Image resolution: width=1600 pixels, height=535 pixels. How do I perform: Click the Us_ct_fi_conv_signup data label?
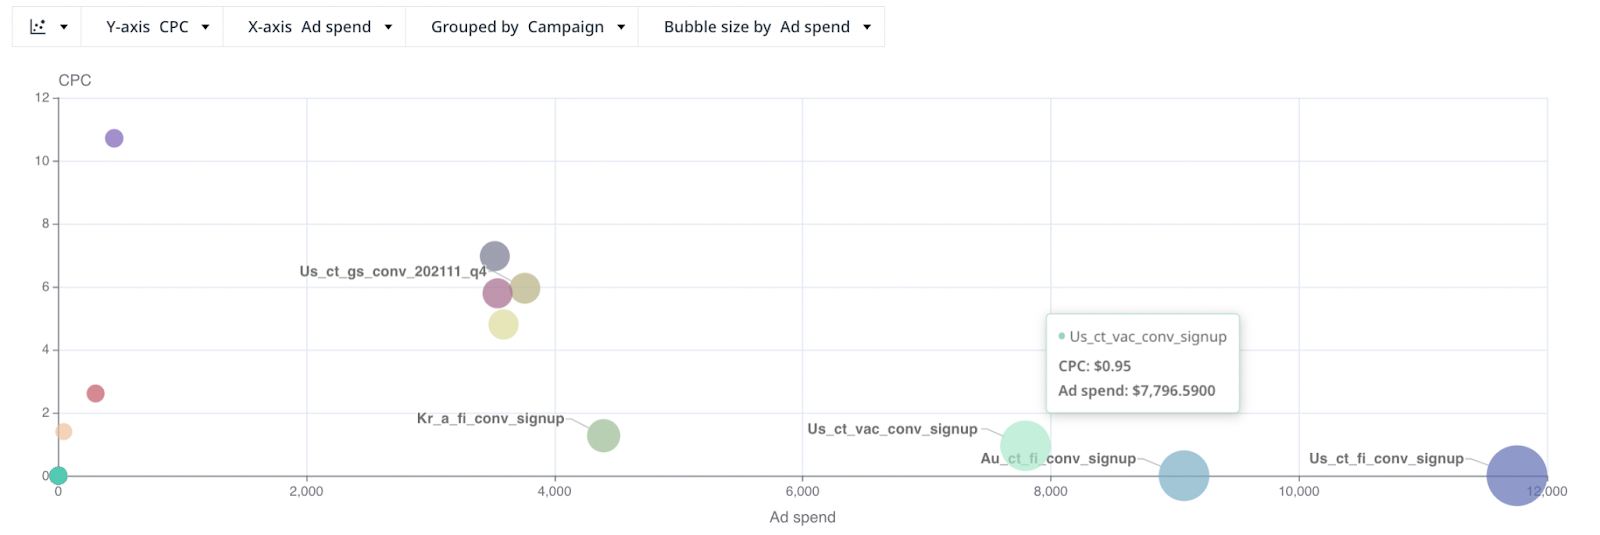tap(1385, 459)
